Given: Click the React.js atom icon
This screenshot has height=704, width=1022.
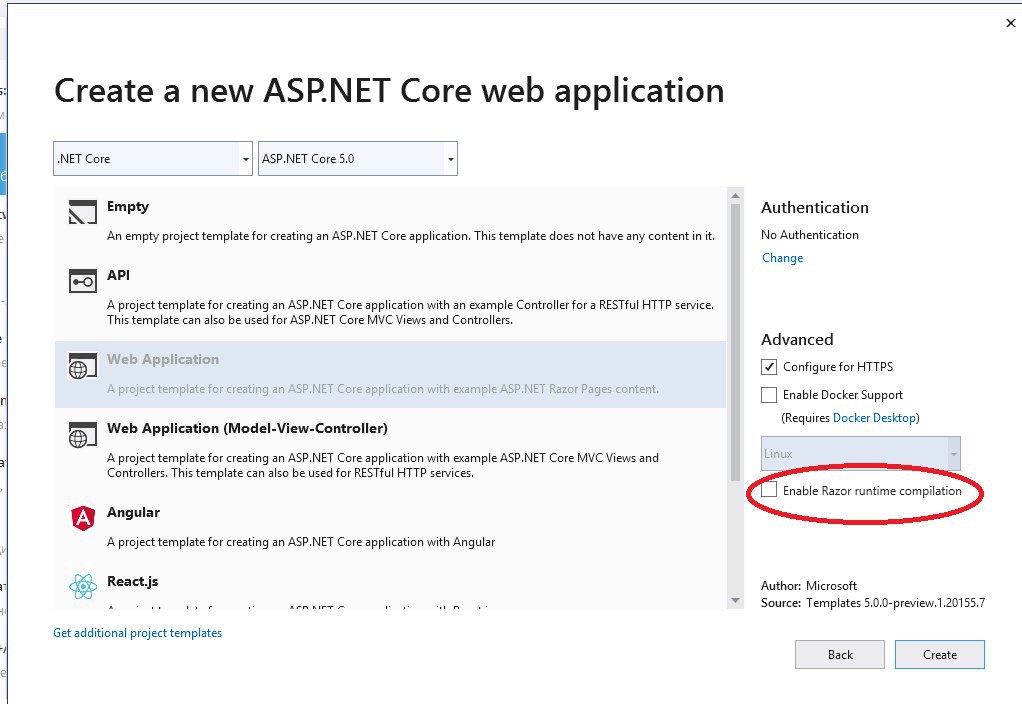Looking at the screenshot, I should (83, 587).
